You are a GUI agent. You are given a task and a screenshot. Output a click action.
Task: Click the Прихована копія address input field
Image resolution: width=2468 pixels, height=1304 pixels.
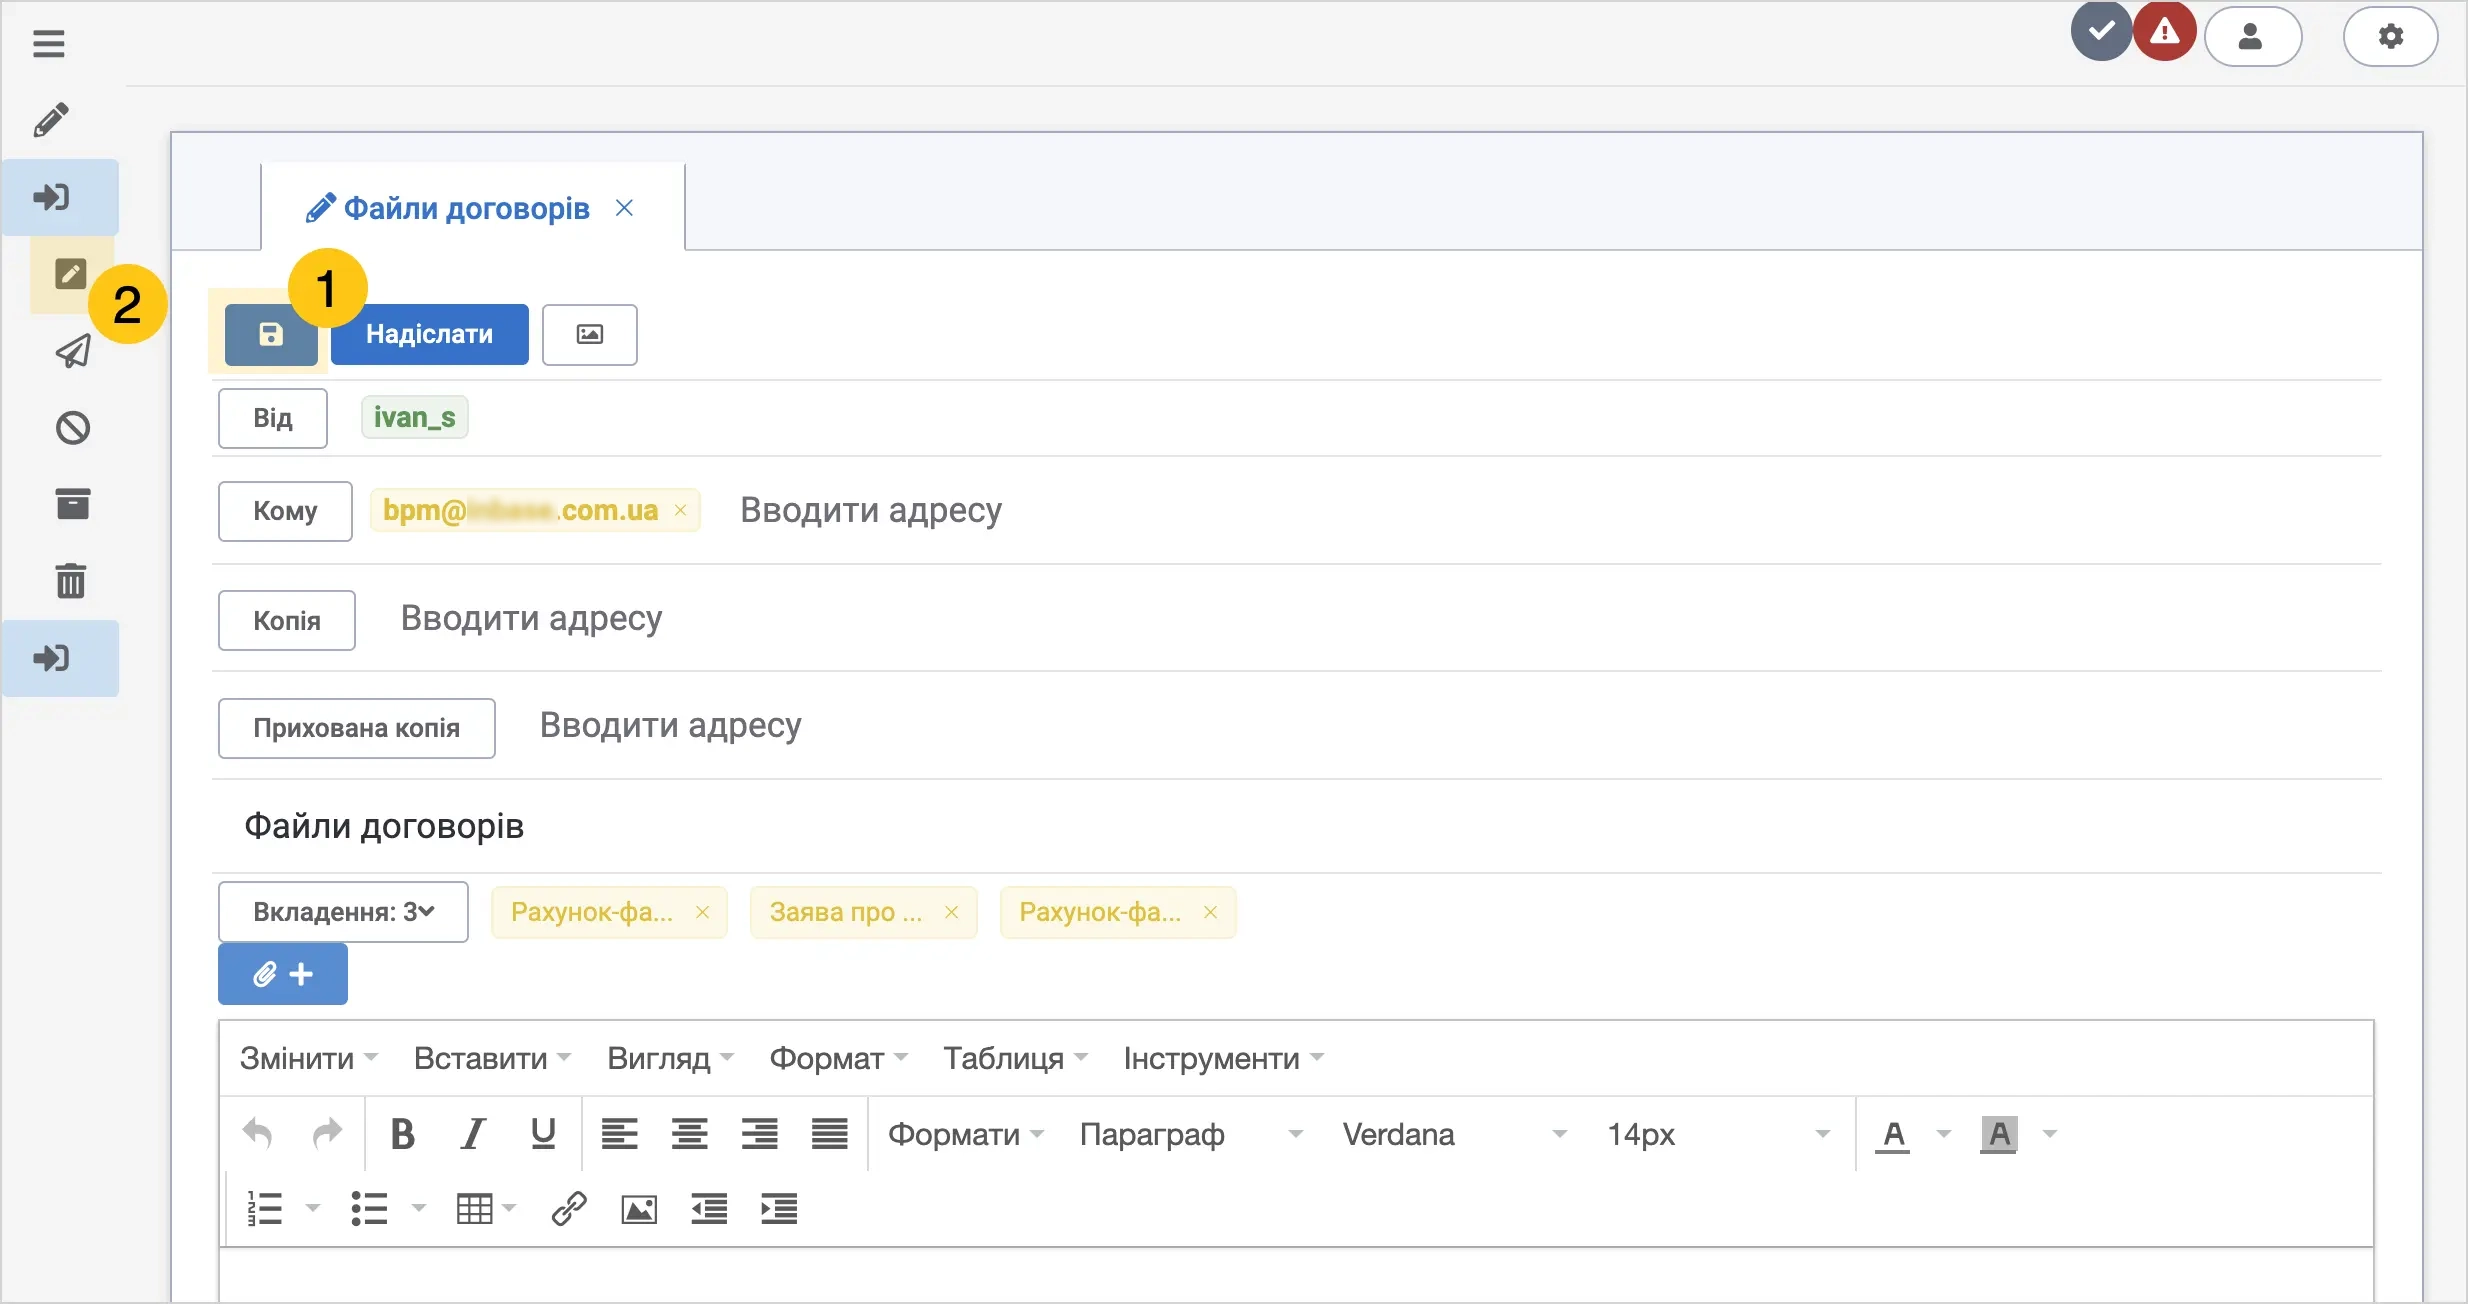tap(1450, 726)
